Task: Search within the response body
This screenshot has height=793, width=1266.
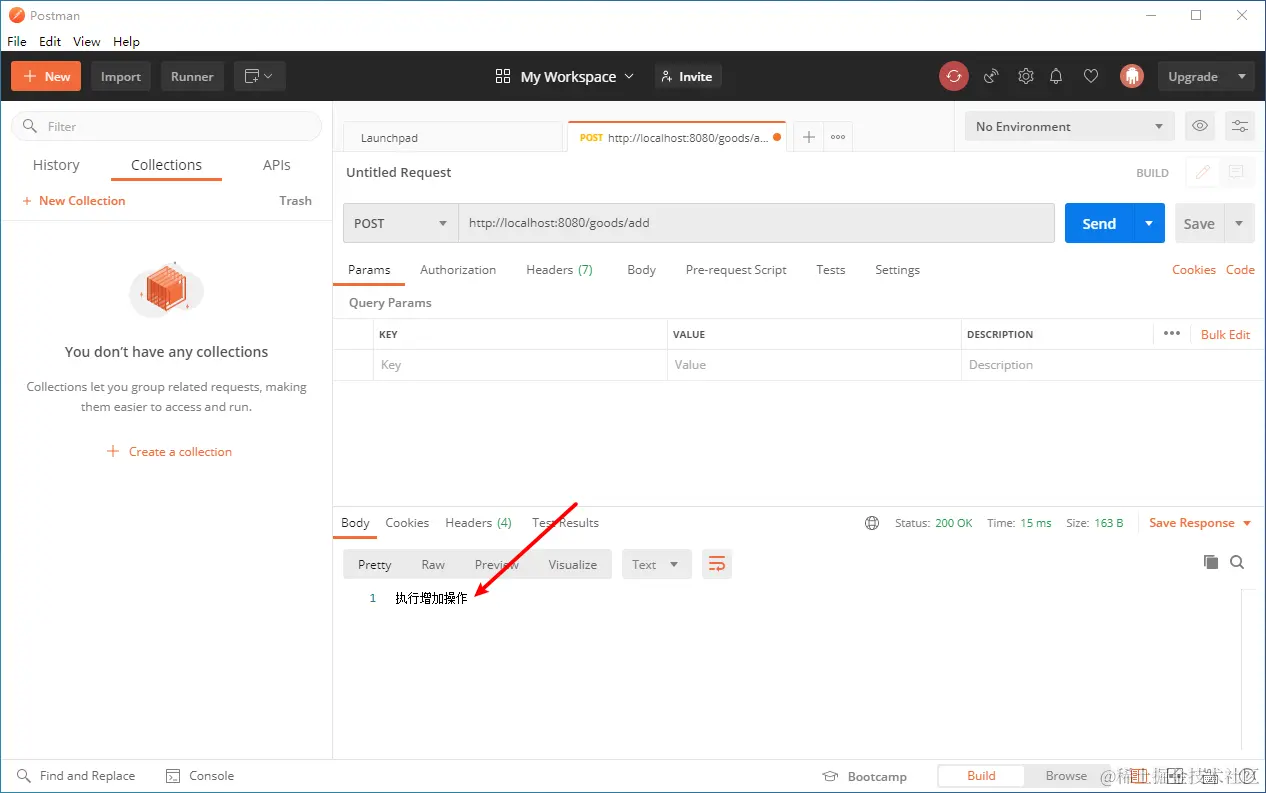Action: pyautogui.click(x=1237, y=562)
